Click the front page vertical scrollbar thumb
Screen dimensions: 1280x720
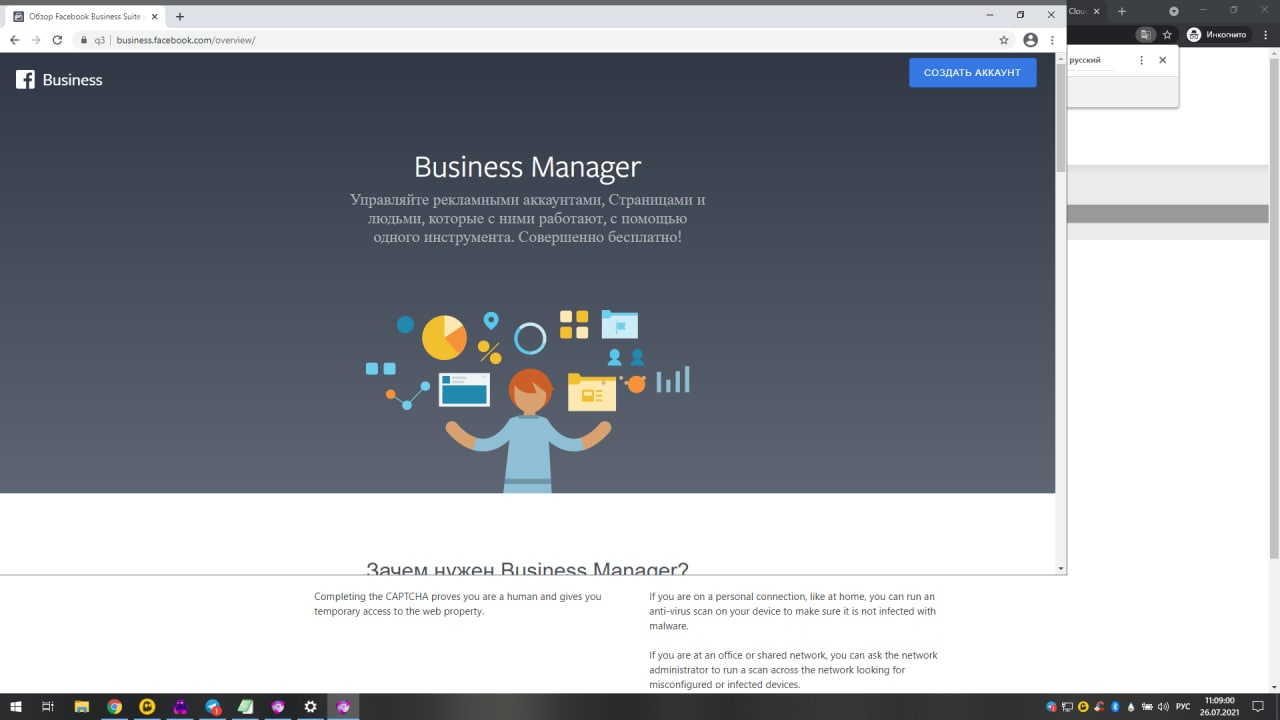coord(1061,120)
